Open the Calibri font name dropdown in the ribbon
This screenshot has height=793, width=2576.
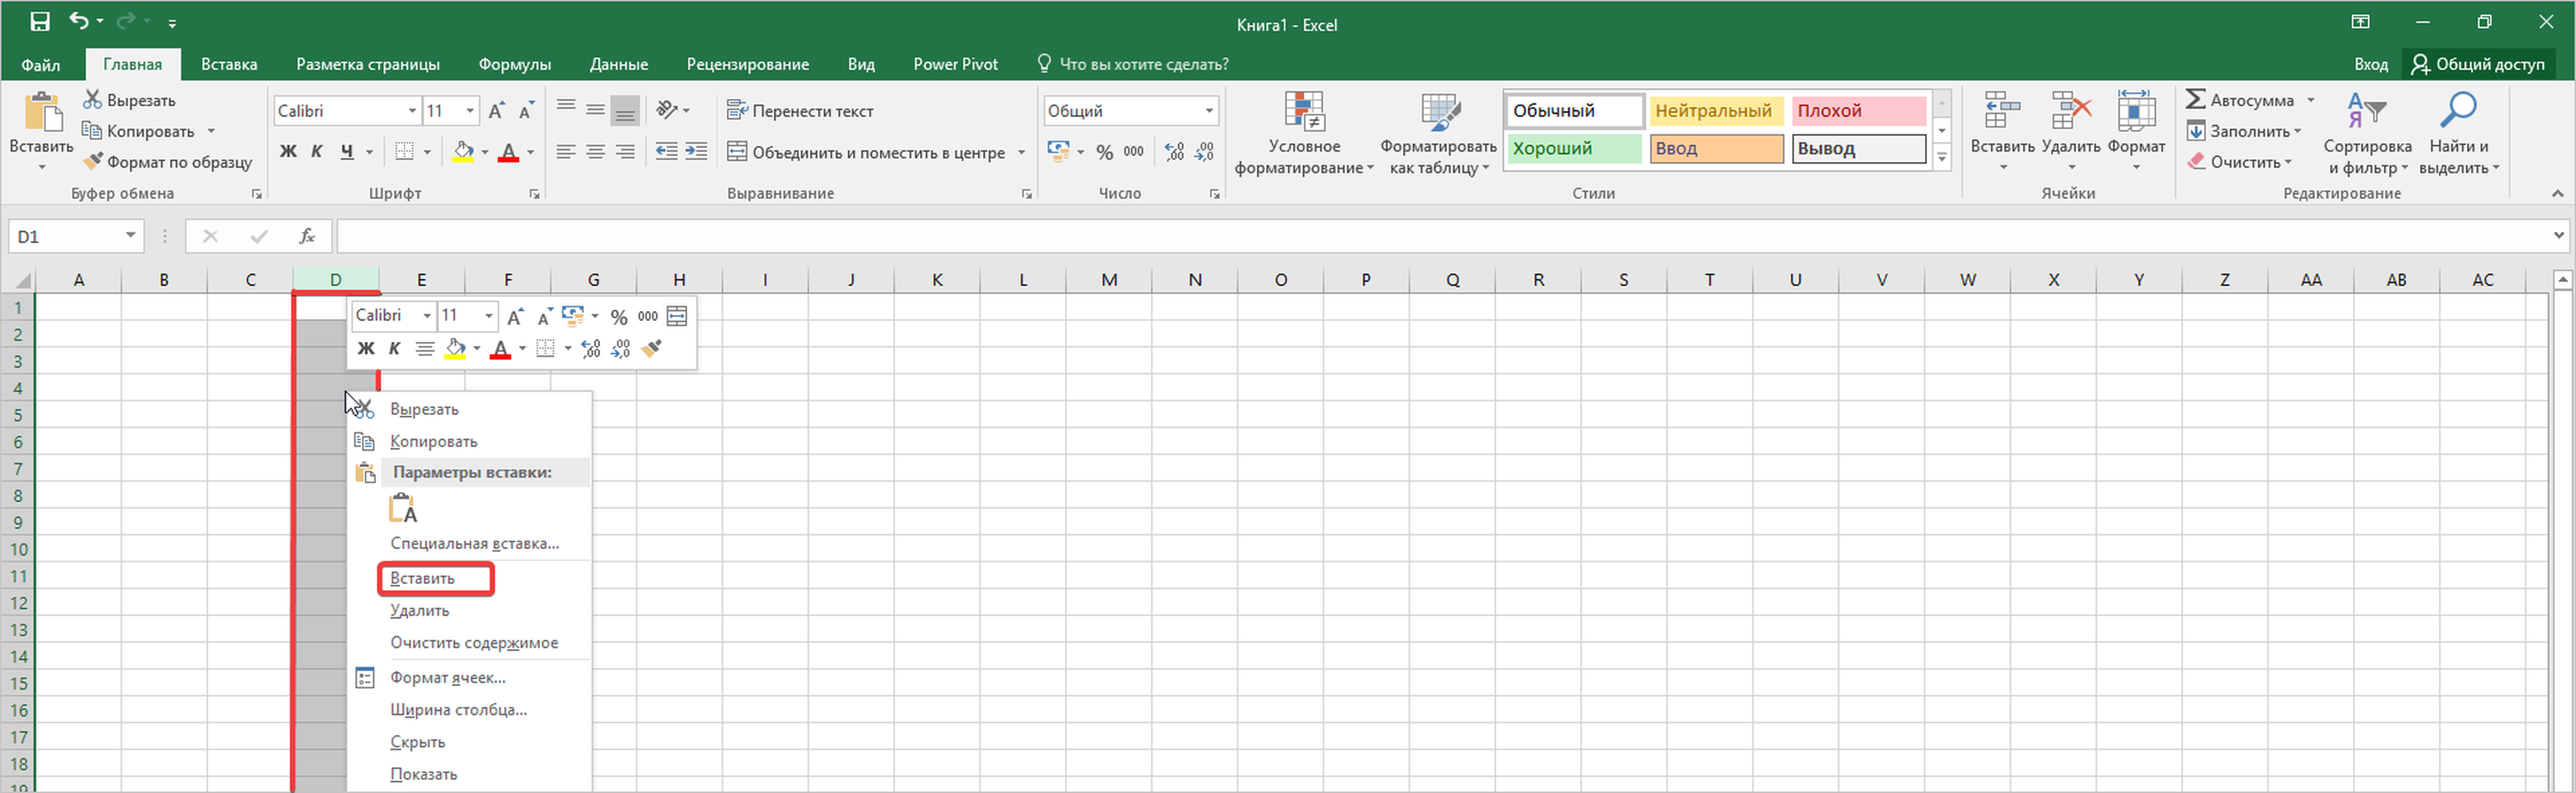pos(412,111)
